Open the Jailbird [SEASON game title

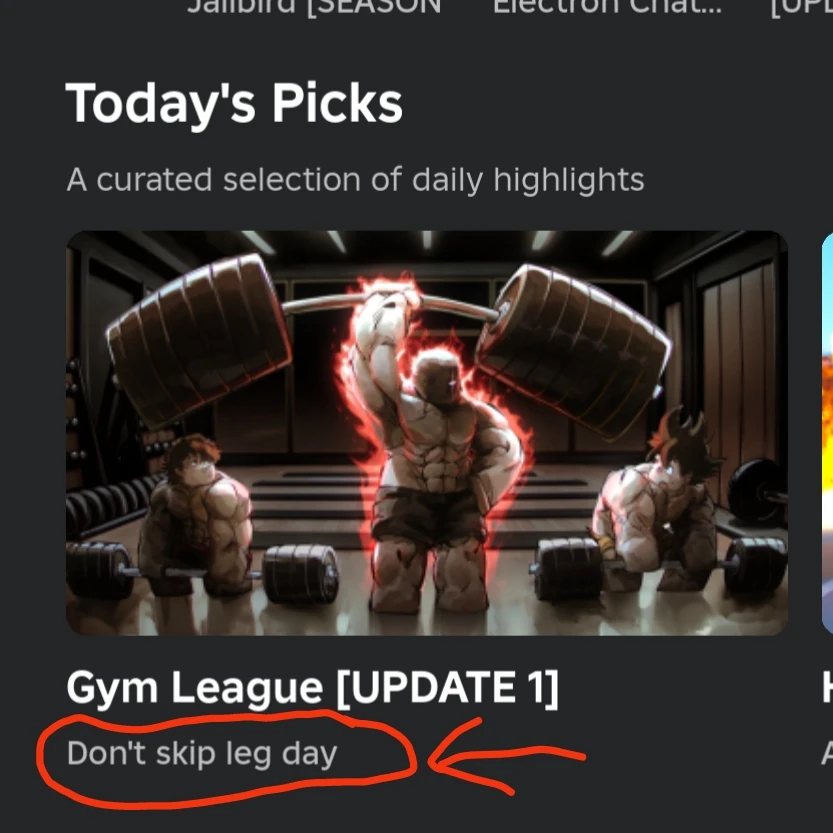[314, 7]
